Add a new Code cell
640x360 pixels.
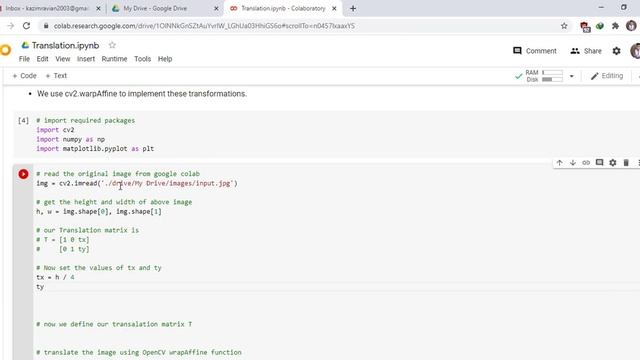[x=24, y=76]
